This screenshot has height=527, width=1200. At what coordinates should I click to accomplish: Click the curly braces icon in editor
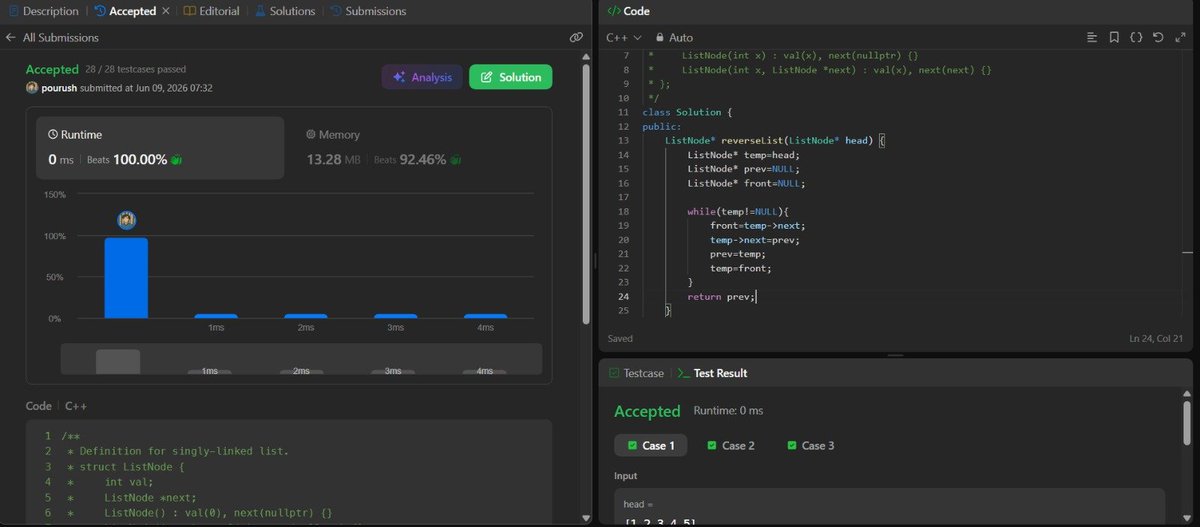1136,37
